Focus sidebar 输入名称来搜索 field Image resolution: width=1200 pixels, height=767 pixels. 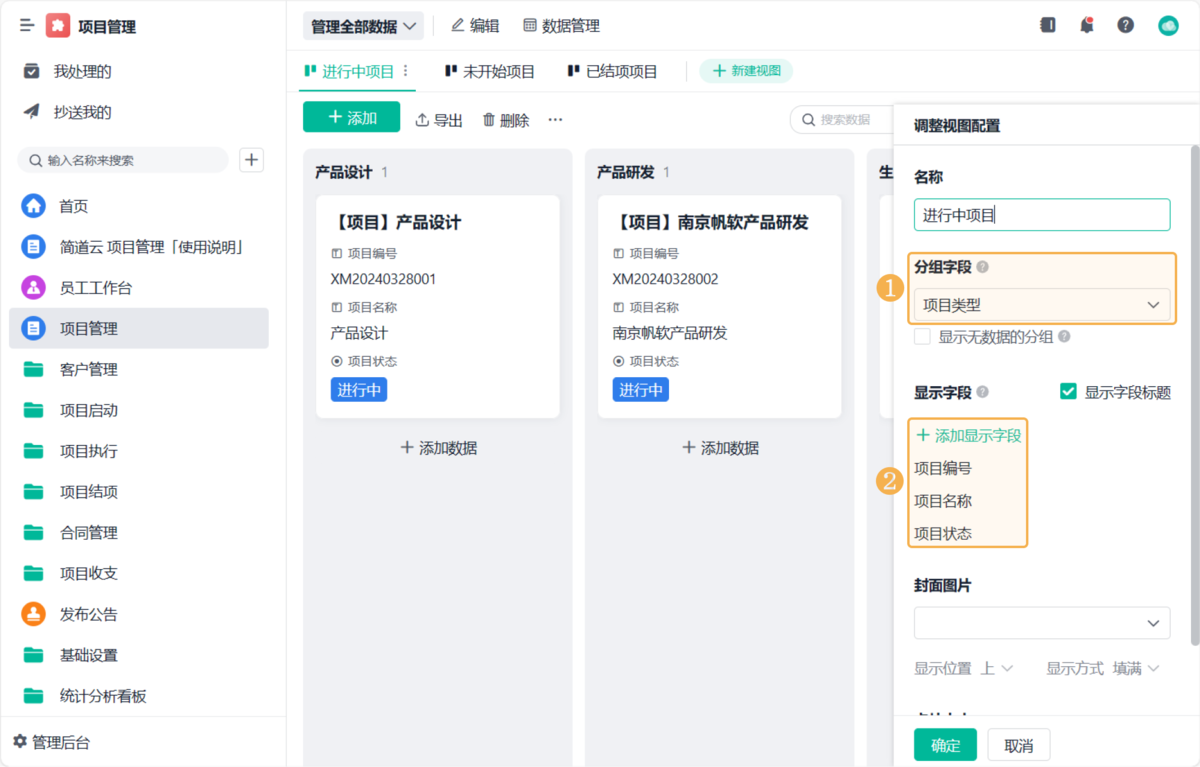[x=123, y=160]
